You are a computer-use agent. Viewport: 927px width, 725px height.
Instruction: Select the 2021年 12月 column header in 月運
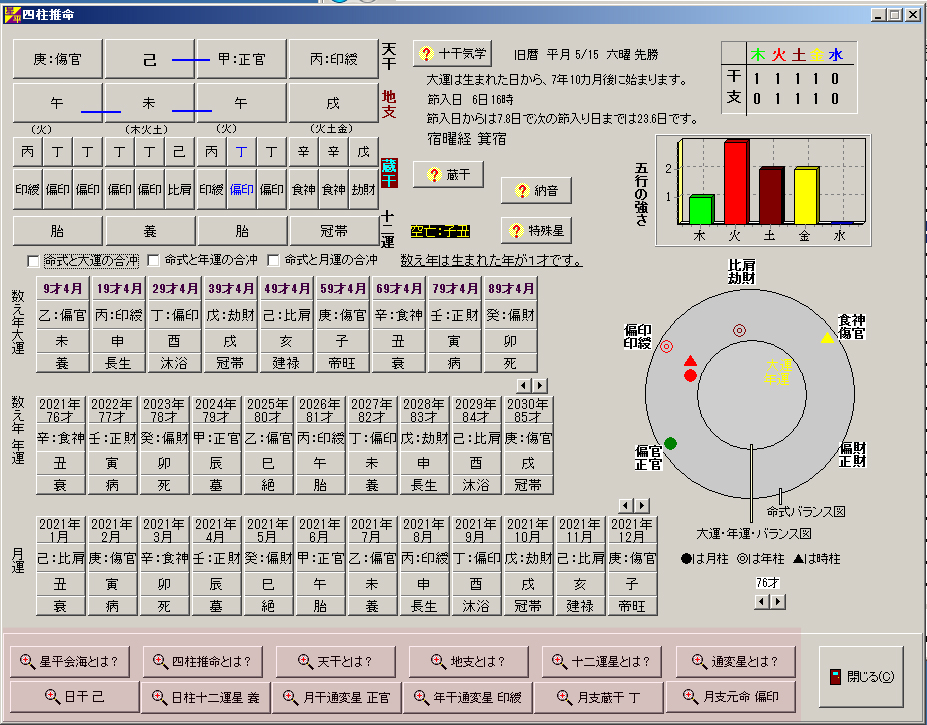point(632,530)
